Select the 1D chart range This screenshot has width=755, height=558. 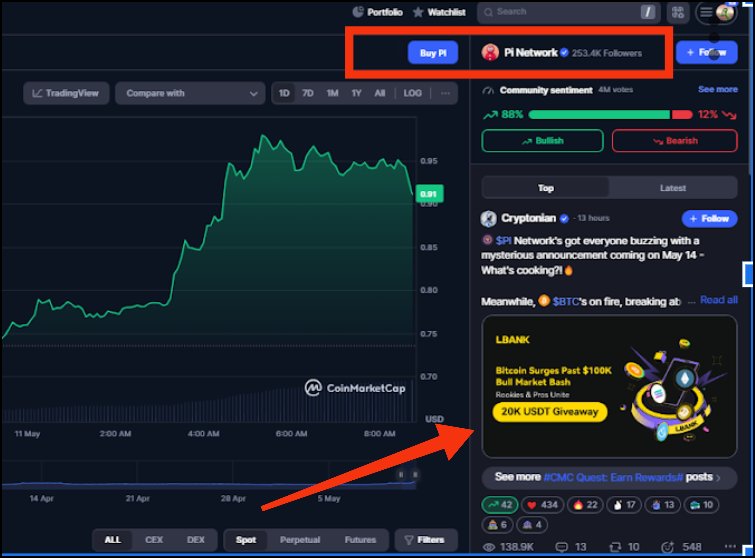[x=284, y=93]
